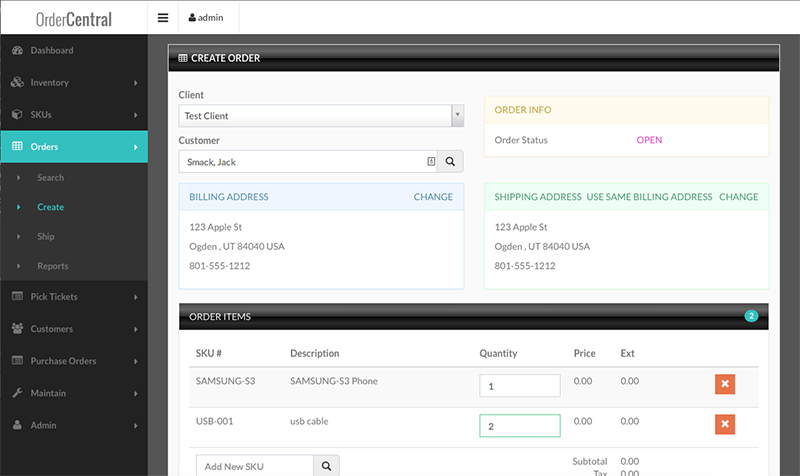Click the SAMSUNG-S3 quantity field

520,386
